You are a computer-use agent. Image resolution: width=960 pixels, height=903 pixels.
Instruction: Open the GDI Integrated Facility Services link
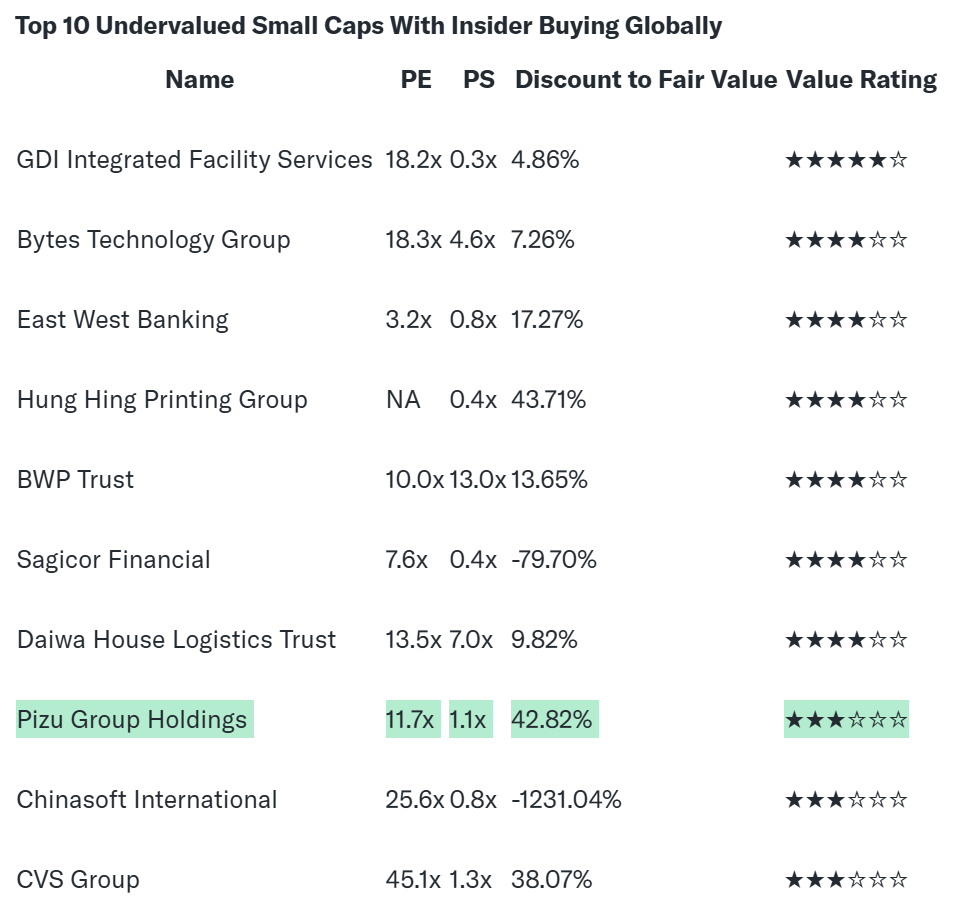click(x=194, y=160)
